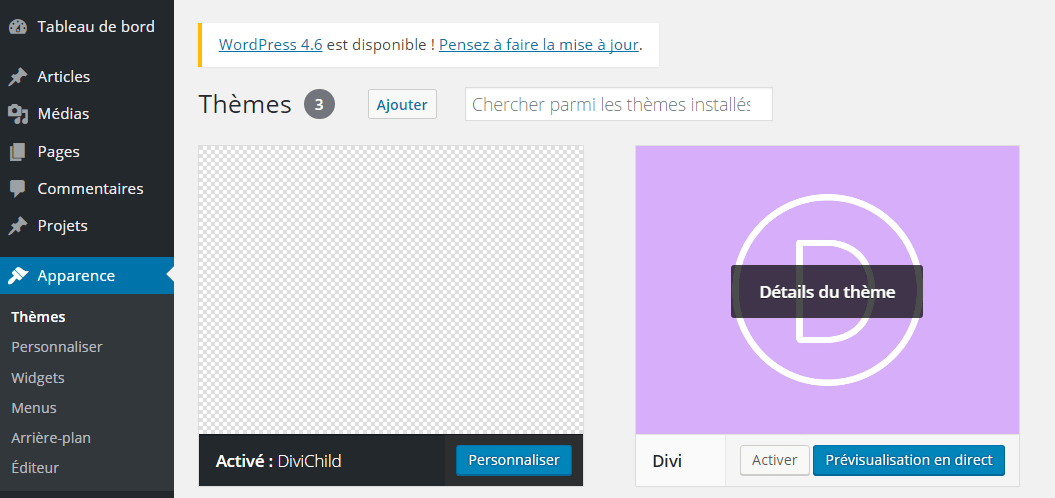Go to the Médias menu item

pyautogui.click(x=87, y=114)
